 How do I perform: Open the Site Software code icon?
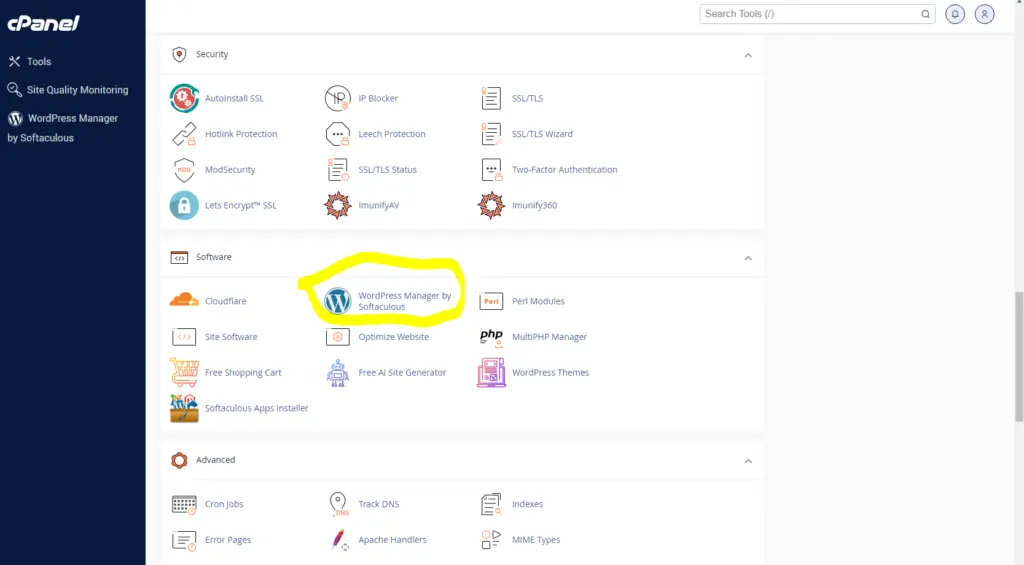click(184, 337)
